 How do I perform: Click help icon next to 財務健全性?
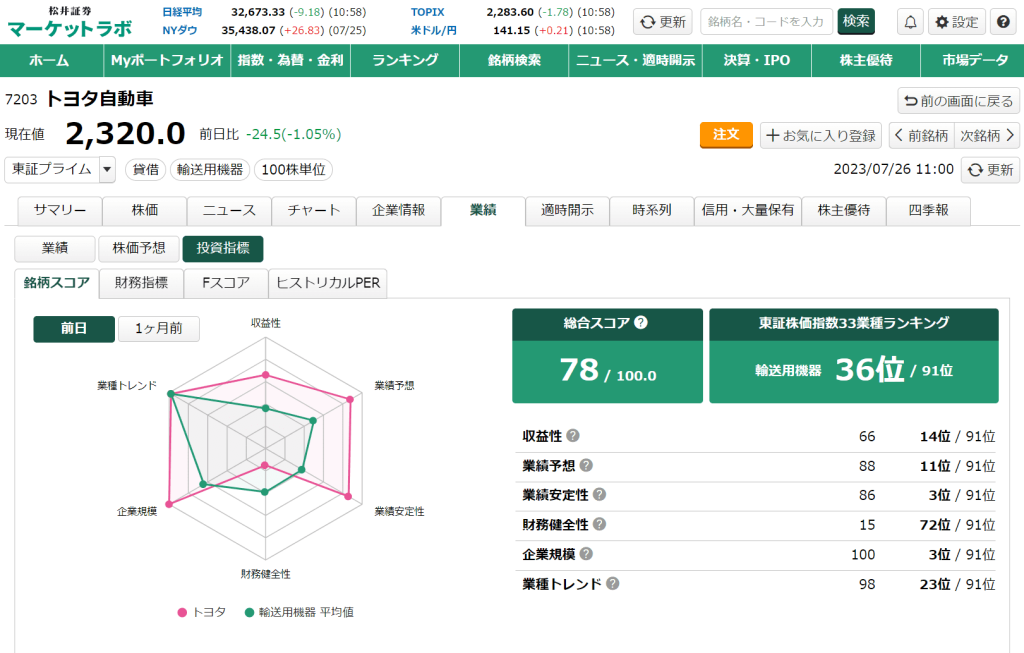[599, 524]
